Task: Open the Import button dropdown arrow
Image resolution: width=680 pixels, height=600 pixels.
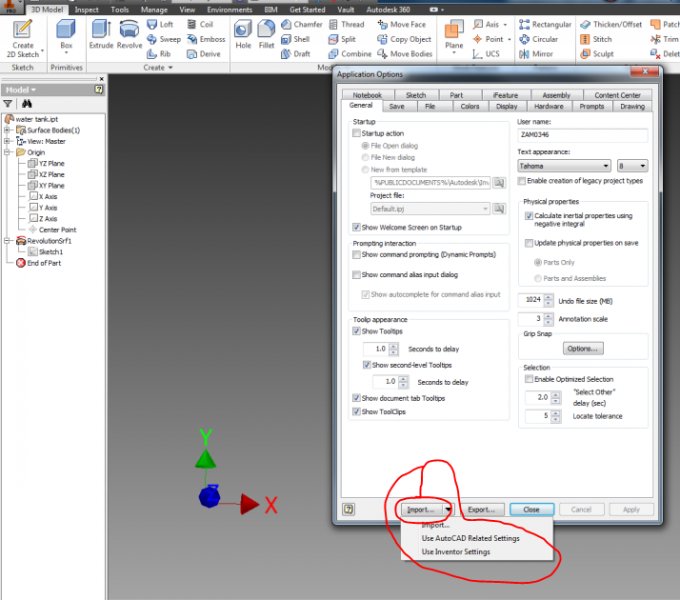Action: pos(447,509)
